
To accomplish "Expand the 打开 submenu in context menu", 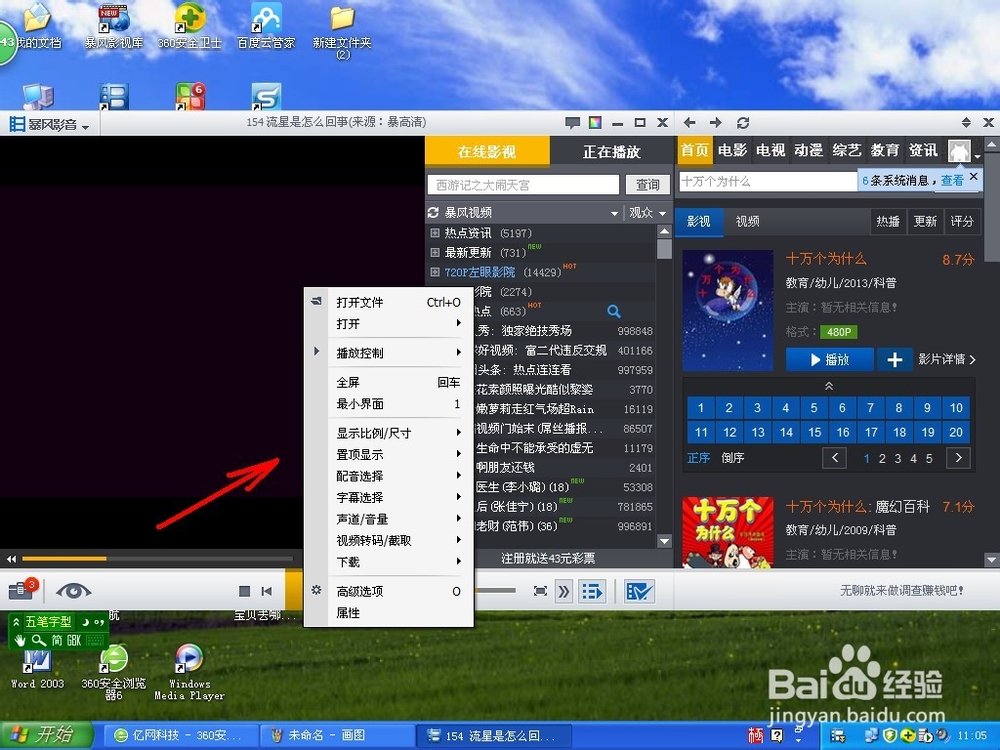I will [x=398, y=324].
